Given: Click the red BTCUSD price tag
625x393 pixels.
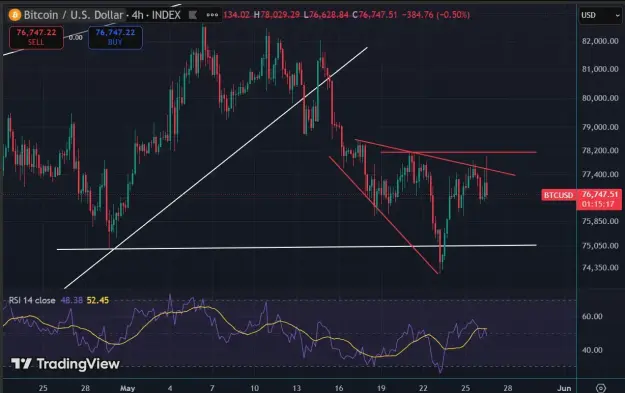Looking at the screenshot, I should [x=558, y=195].
